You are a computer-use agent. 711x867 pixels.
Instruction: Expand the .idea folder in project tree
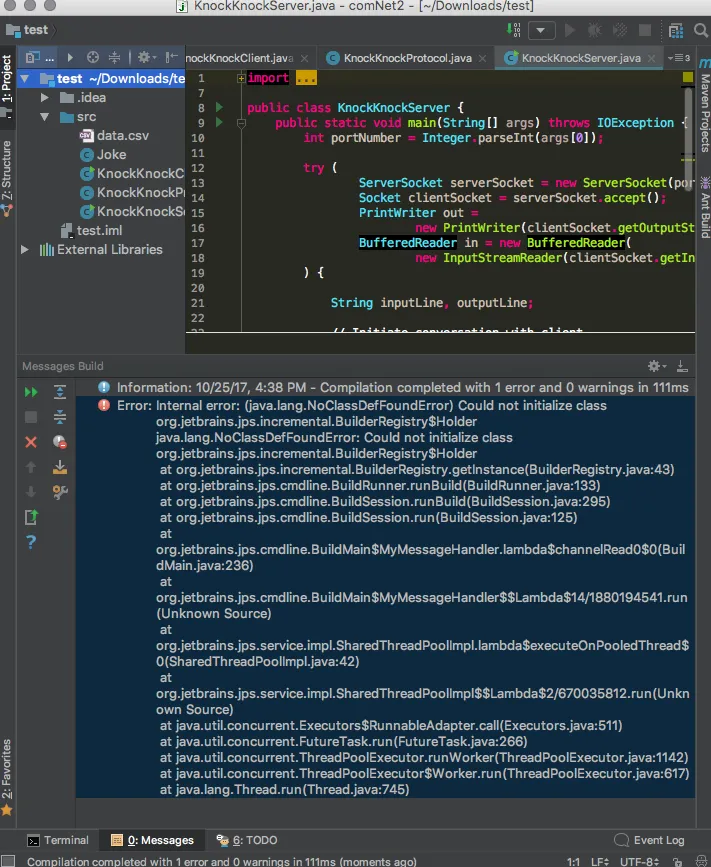click(x=45, y=98)
